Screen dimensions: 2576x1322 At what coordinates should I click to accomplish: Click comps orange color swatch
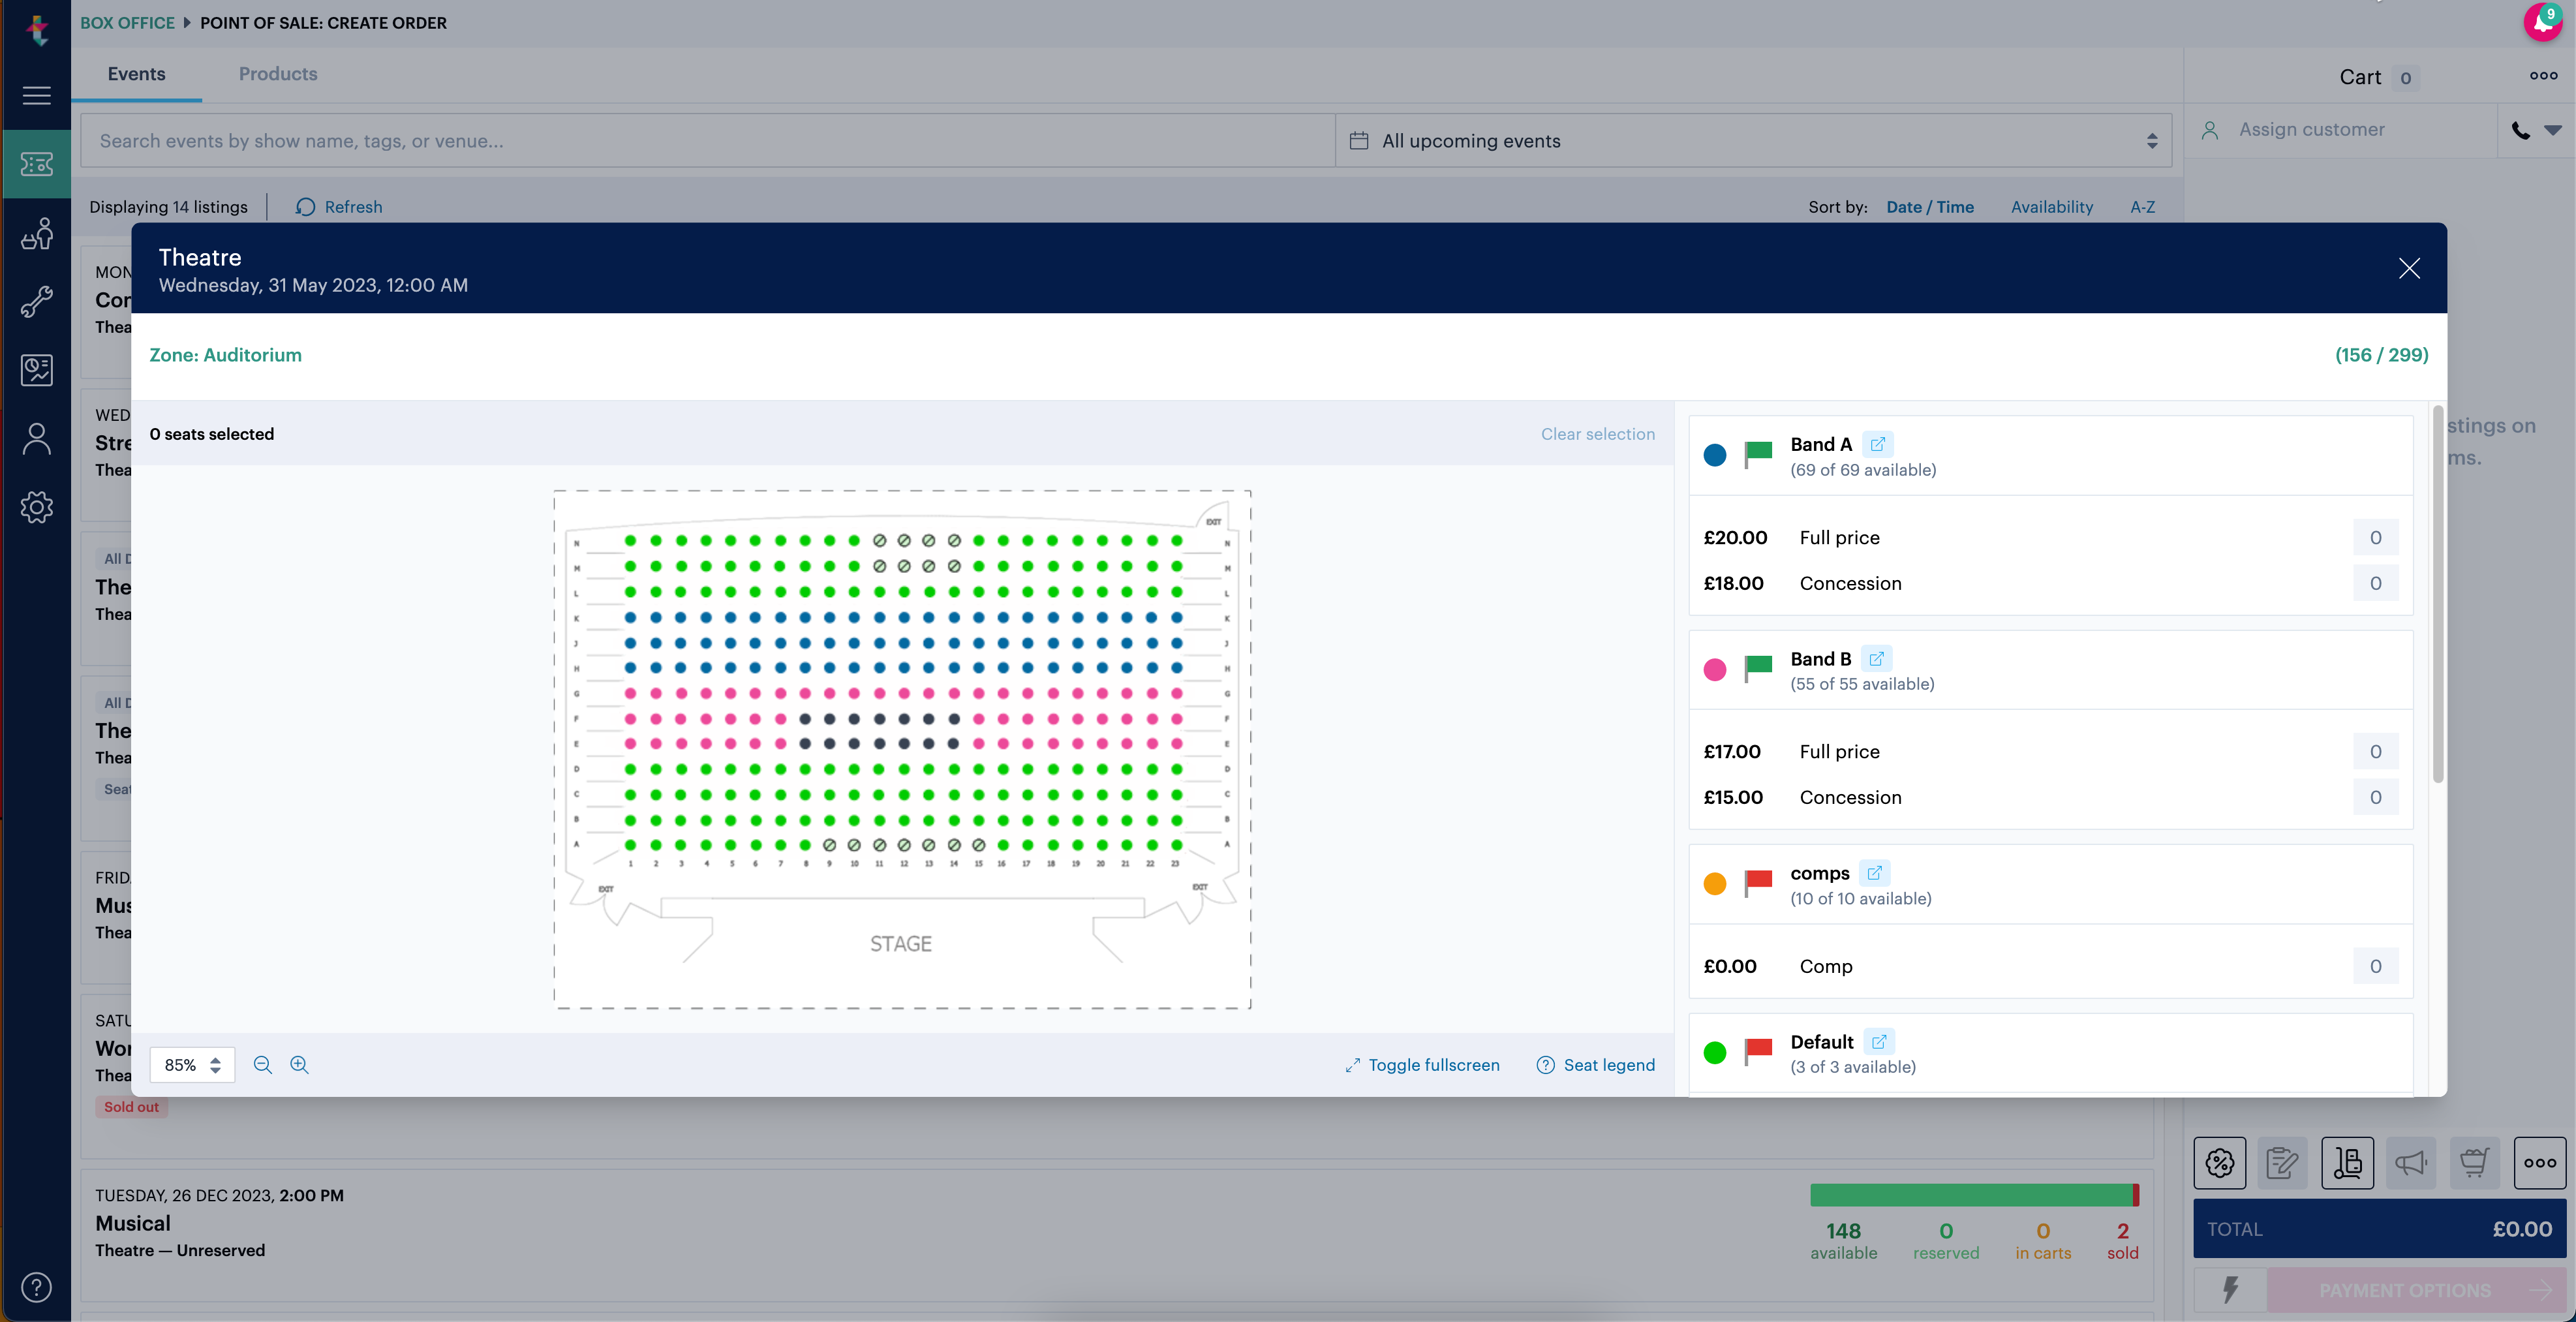point(1715,884)
